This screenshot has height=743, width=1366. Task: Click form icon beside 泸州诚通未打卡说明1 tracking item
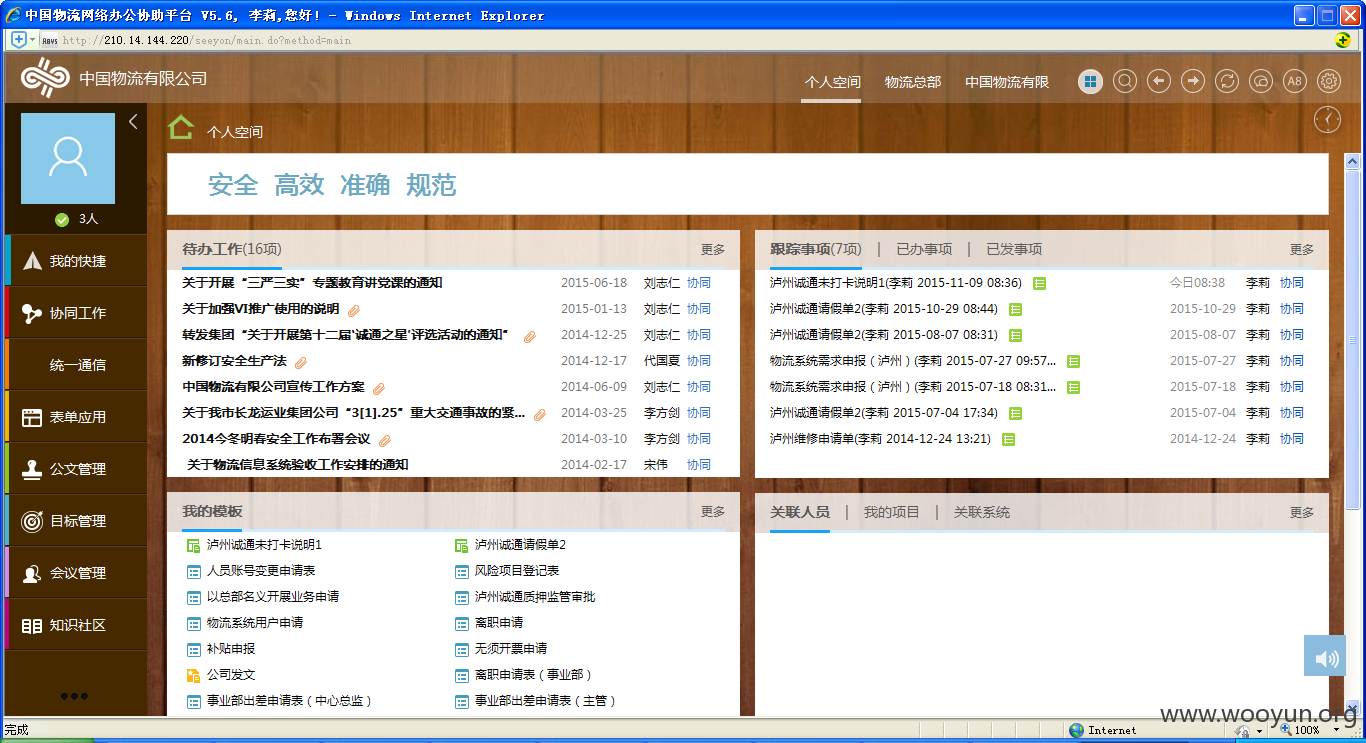(1039, 283)
